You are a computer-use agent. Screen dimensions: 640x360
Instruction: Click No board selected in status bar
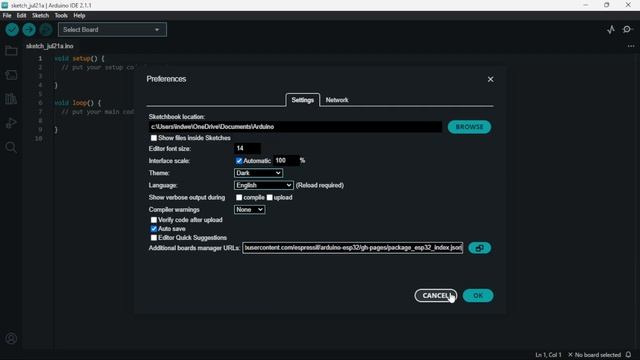click(594, 355)
